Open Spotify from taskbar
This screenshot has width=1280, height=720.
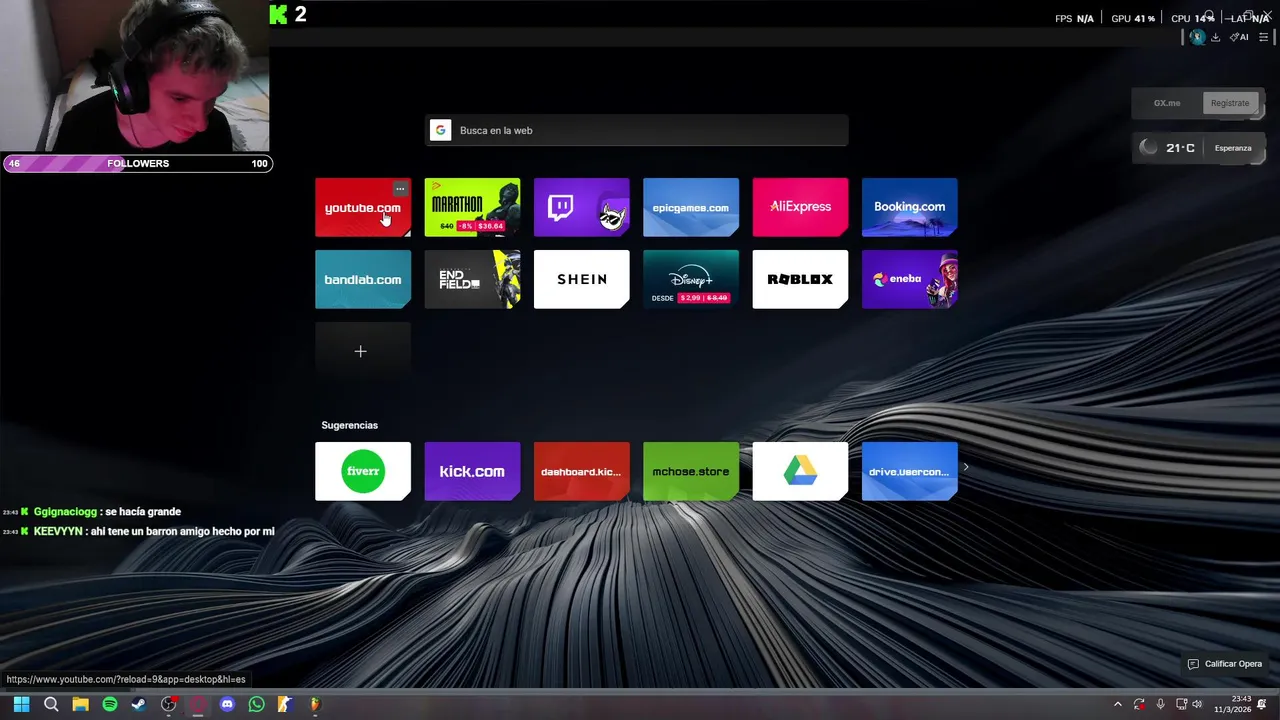click(110, 704)
